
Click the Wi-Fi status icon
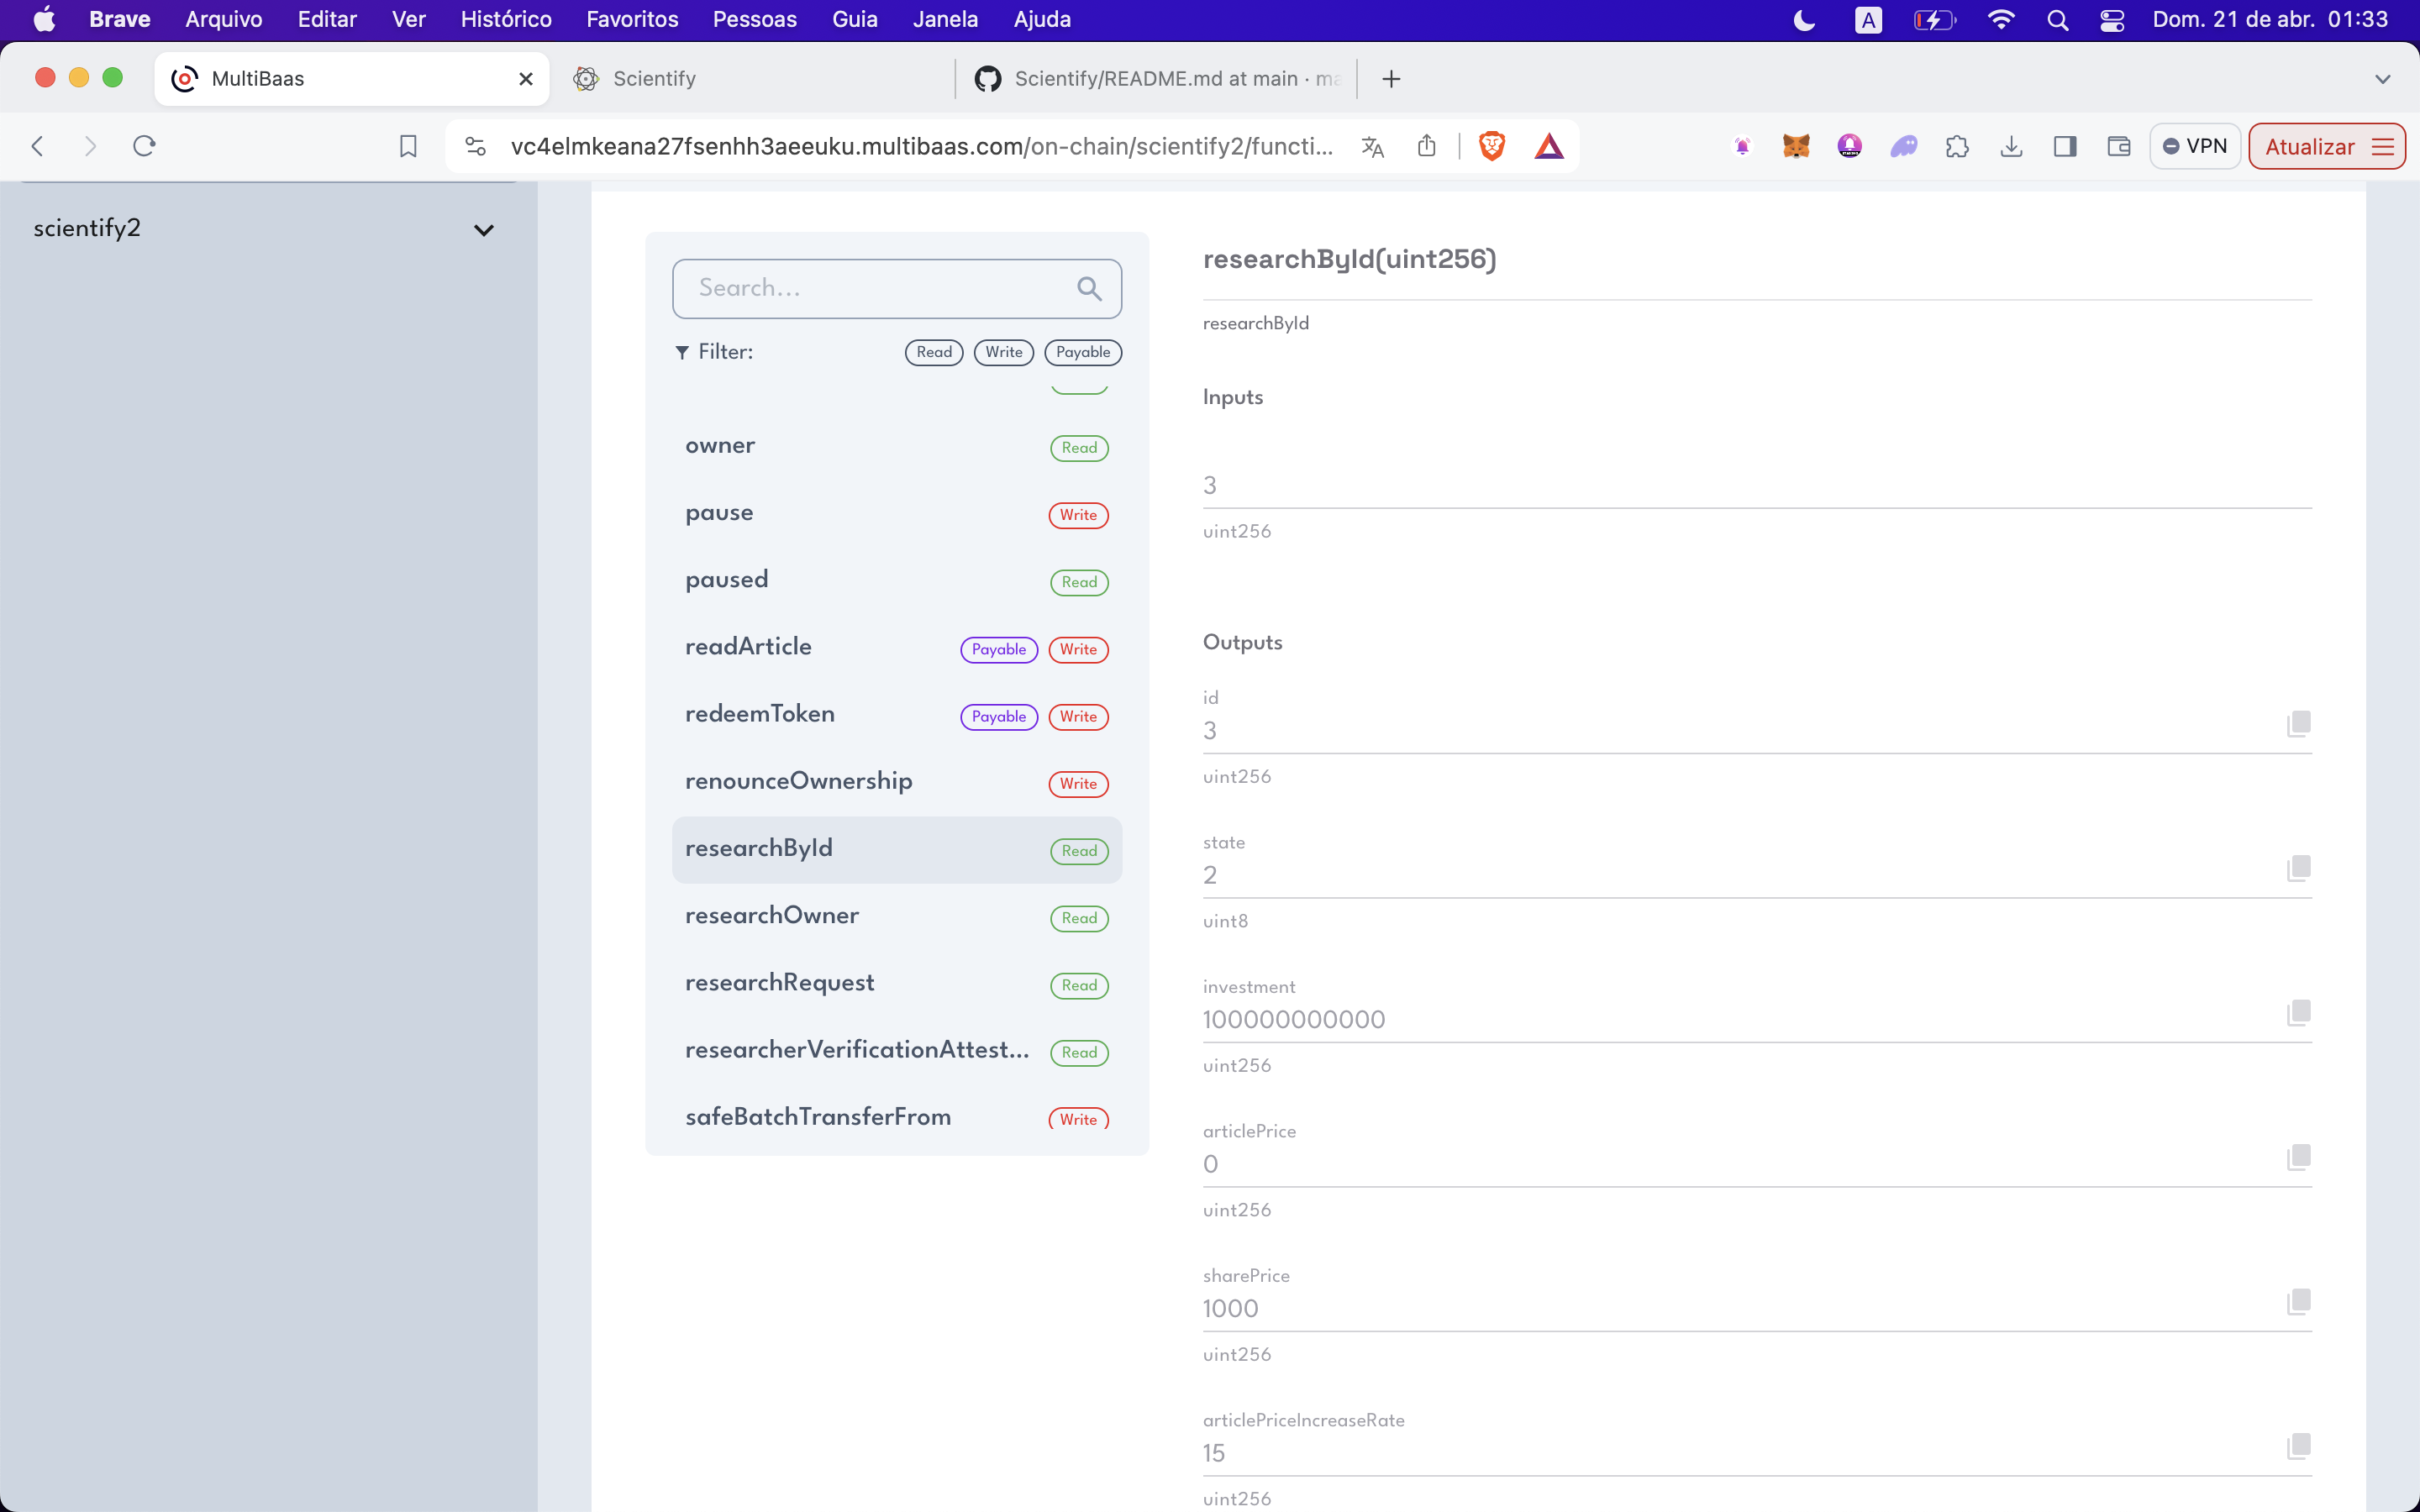click(x=2000, y=20)
